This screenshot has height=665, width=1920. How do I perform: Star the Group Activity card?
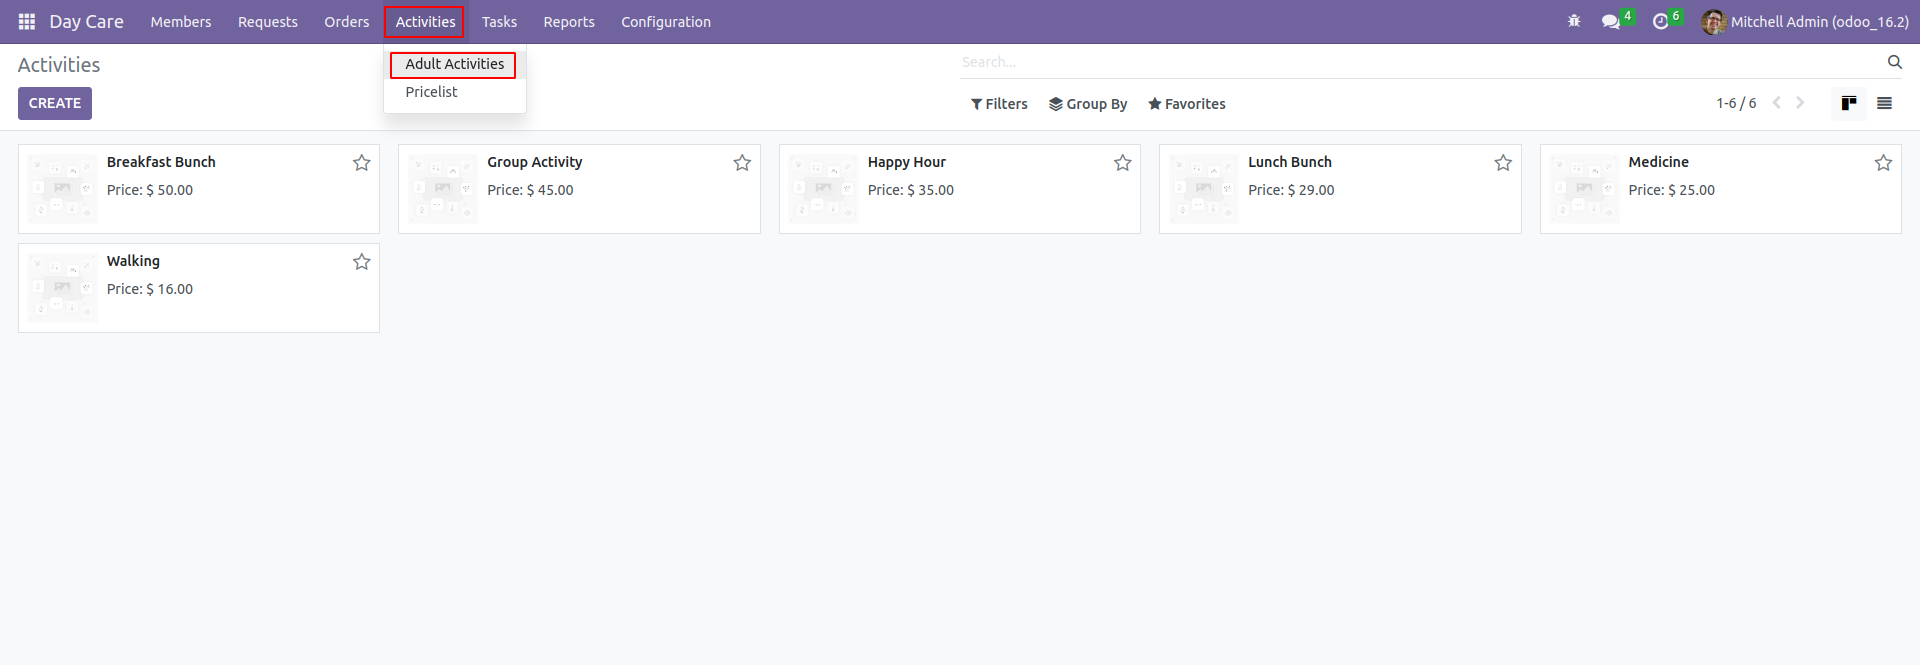742,163
